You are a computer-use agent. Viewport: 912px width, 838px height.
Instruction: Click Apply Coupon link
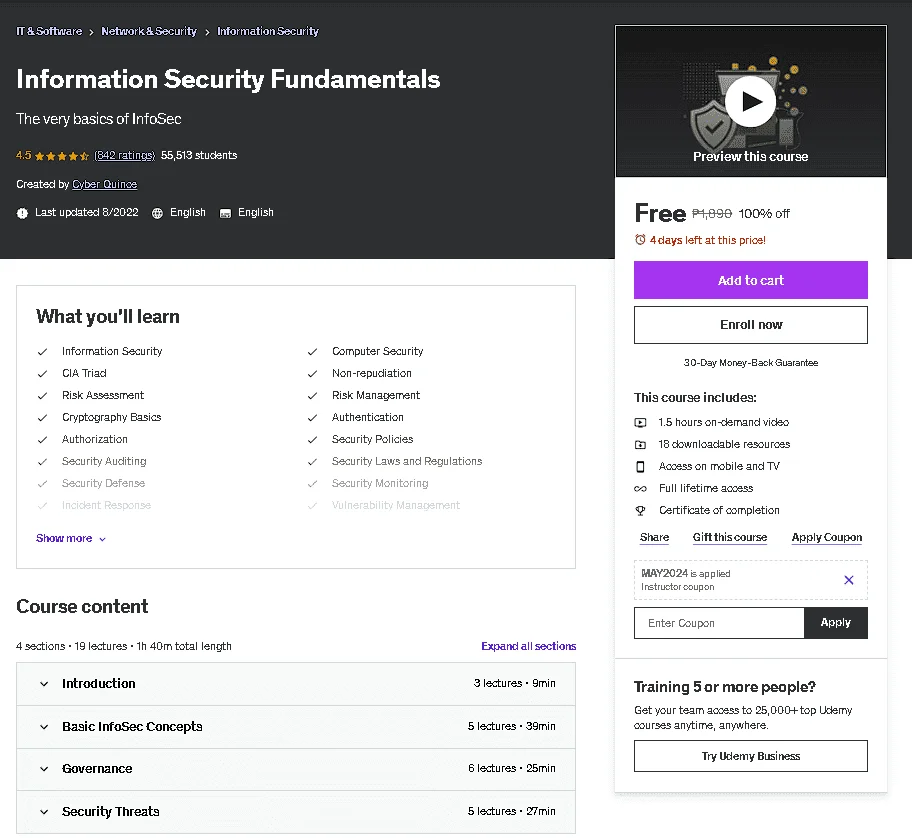click(826, 537)
